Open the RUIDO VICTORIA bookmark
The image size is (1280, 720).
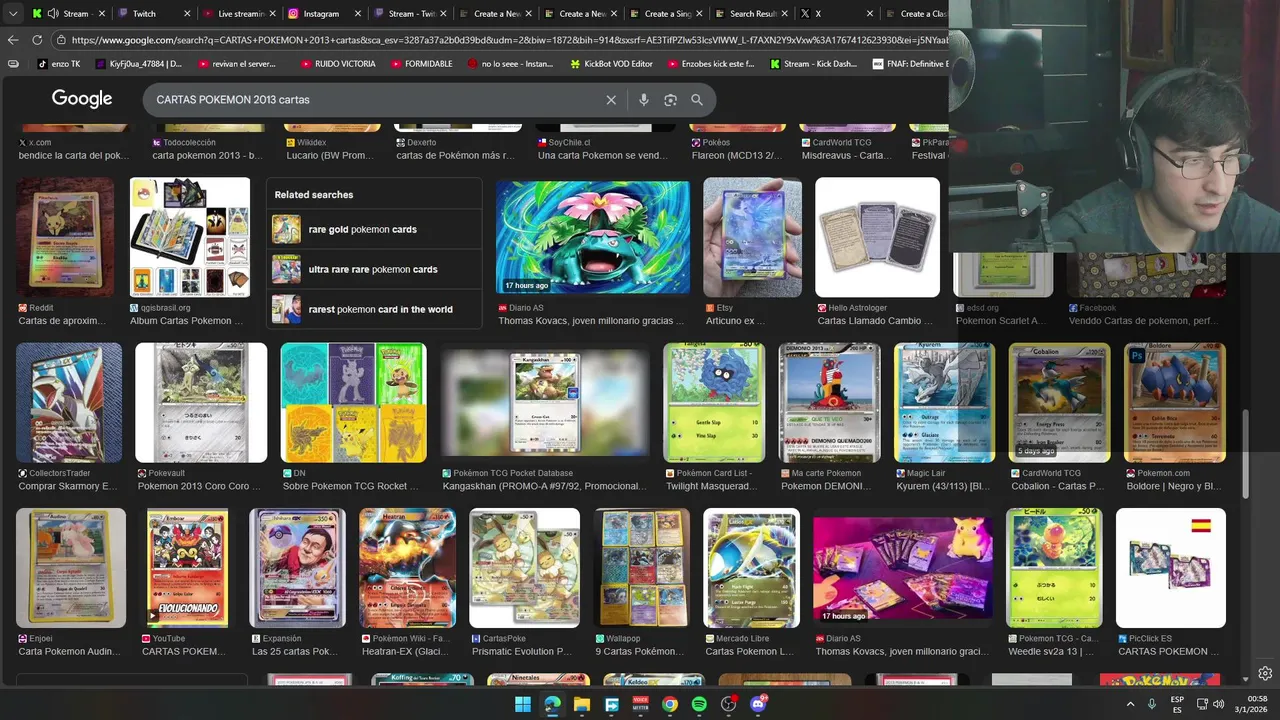point(338,64)
